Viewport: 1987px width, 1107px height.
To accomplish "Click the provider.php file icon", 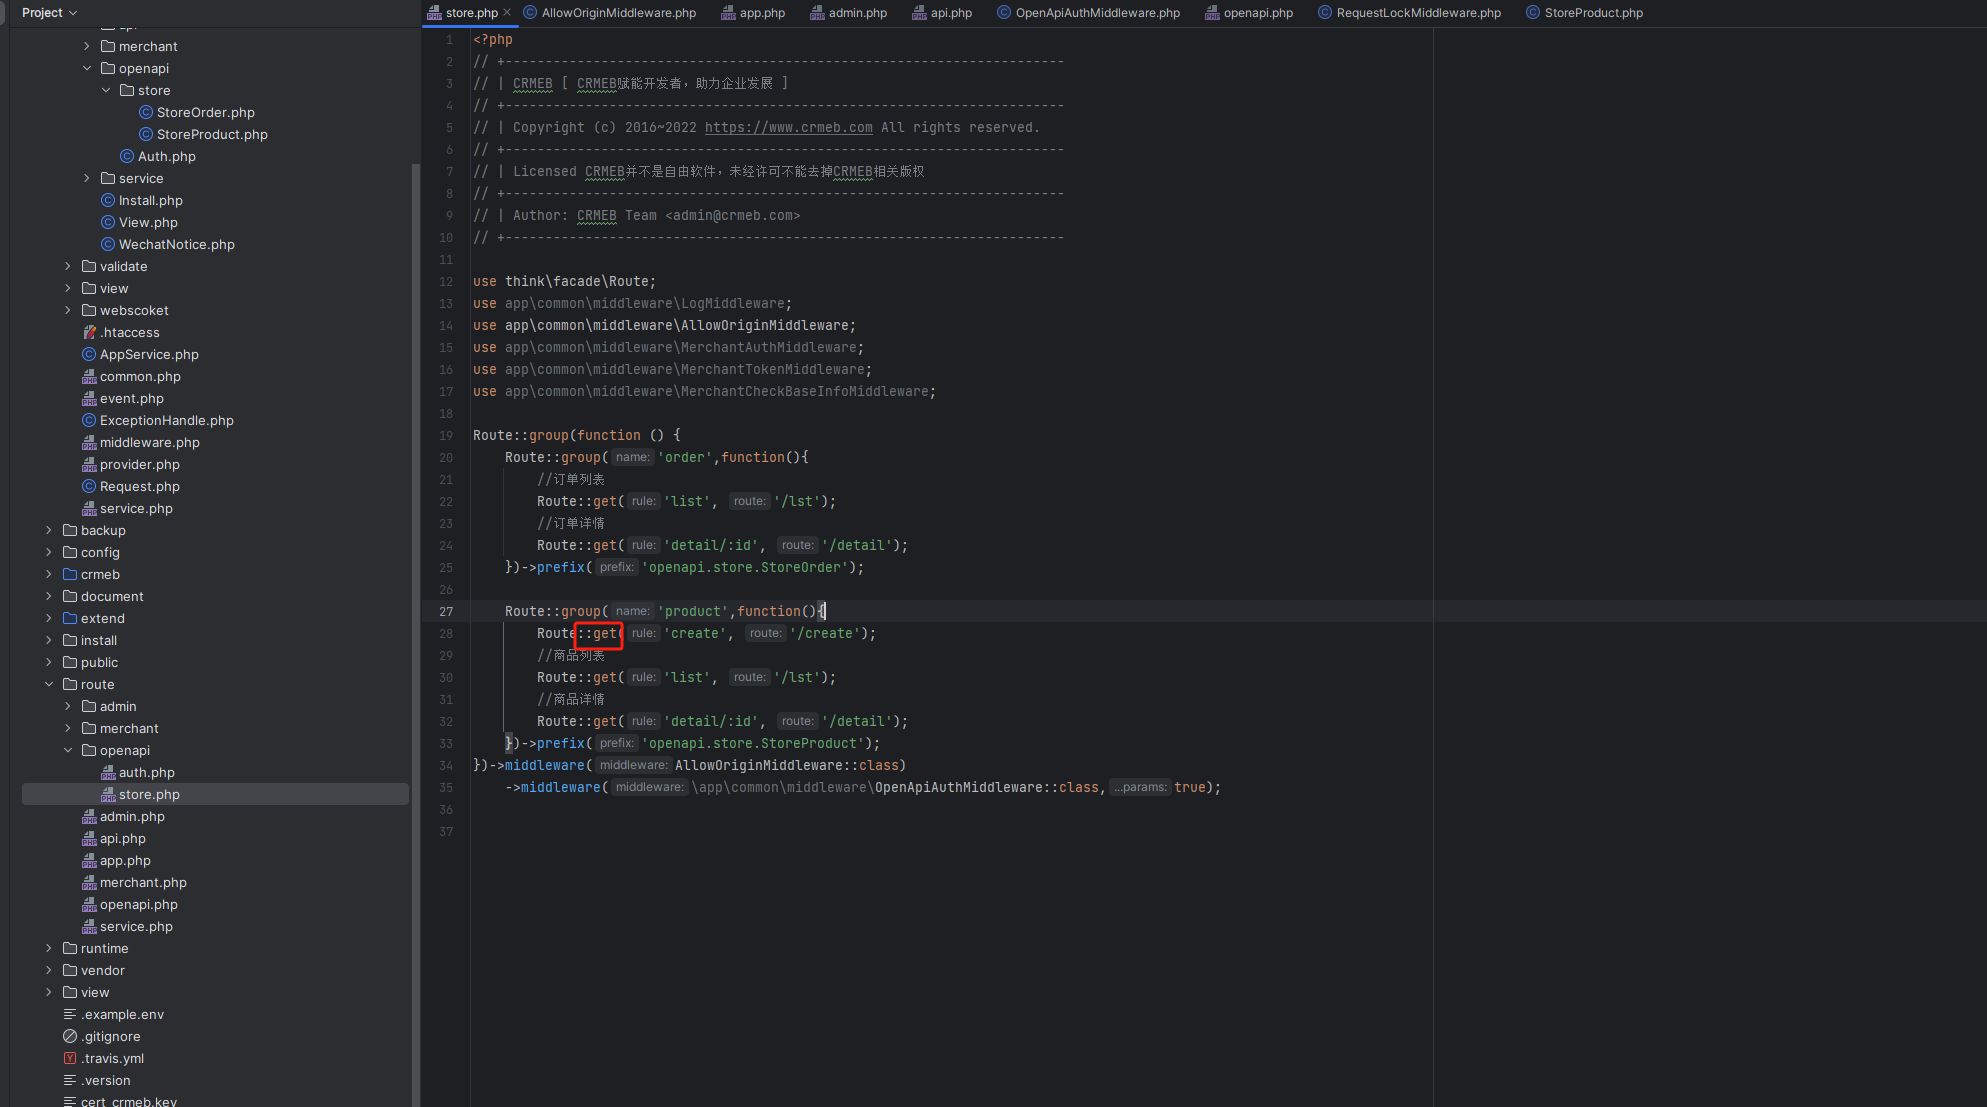I will pyautogui.click(x=89, y=465).
